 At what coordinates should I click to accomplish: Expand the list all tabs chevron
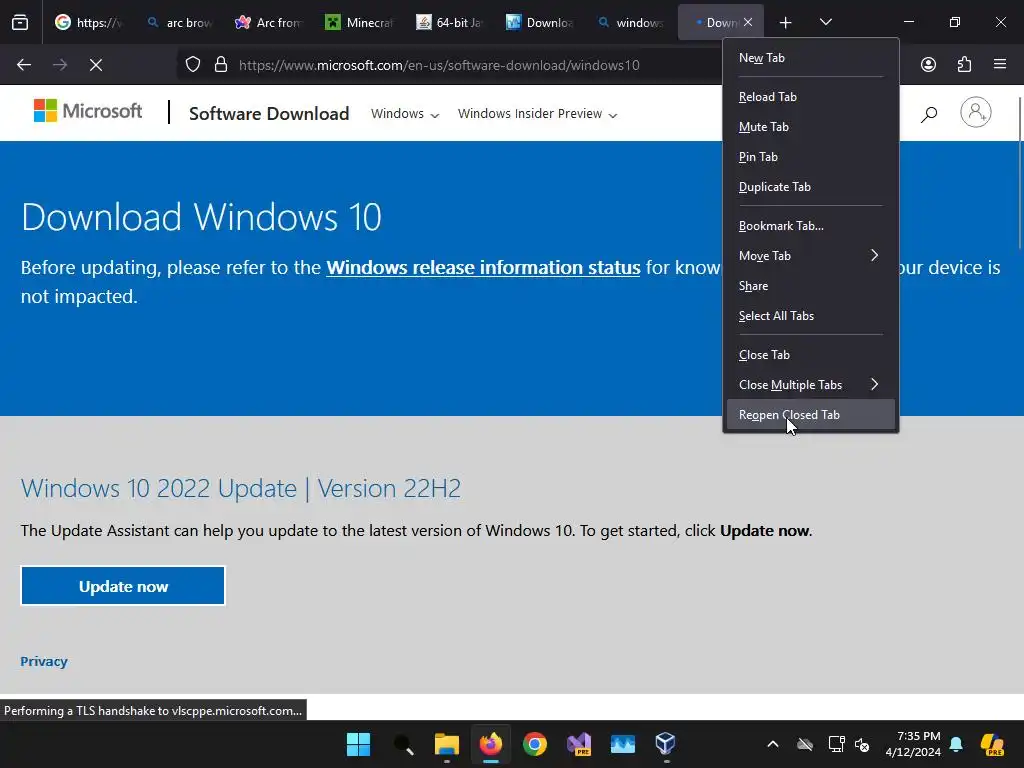825,22
